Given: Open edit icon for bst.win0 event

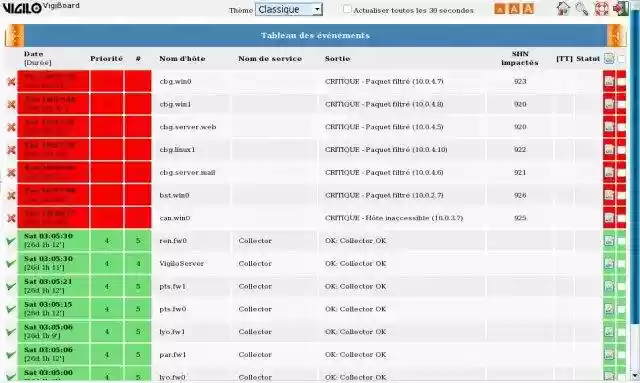Looking at the screenshot, I should [609, 195].
